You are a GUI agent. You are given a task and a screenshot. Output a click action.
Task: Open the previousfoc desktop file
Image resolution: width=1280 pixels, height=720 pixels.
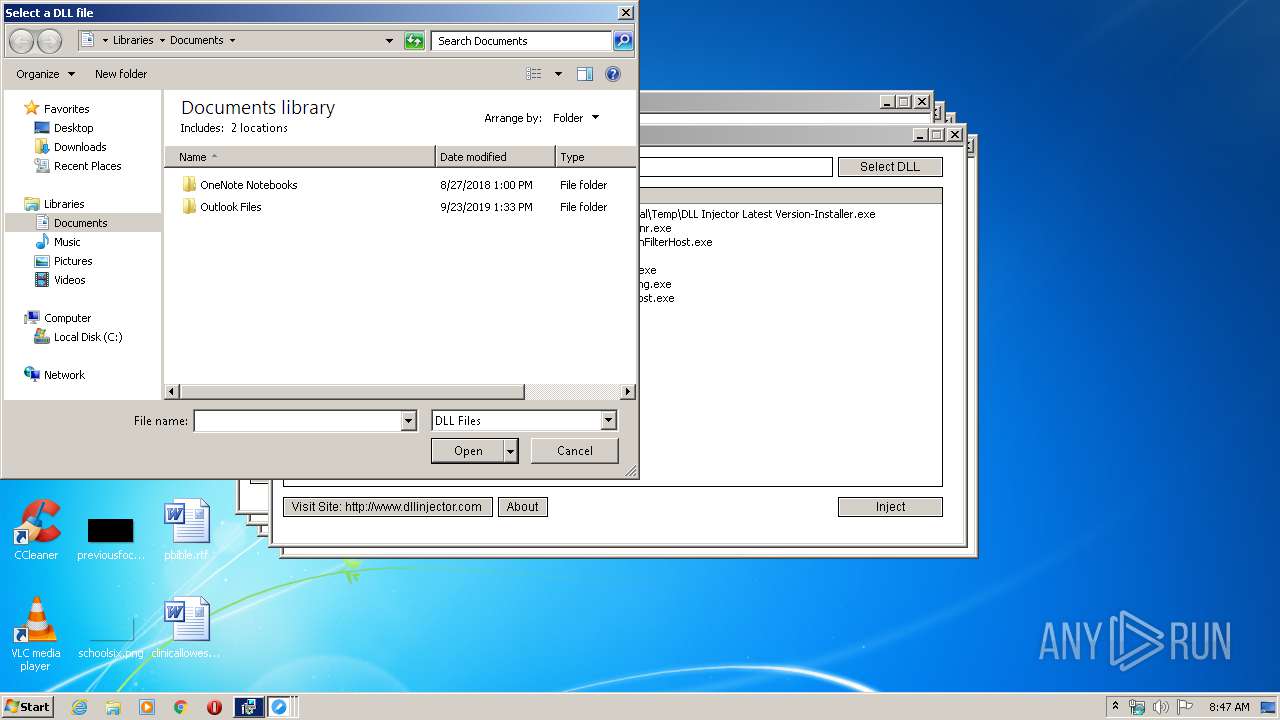[110, 538]
